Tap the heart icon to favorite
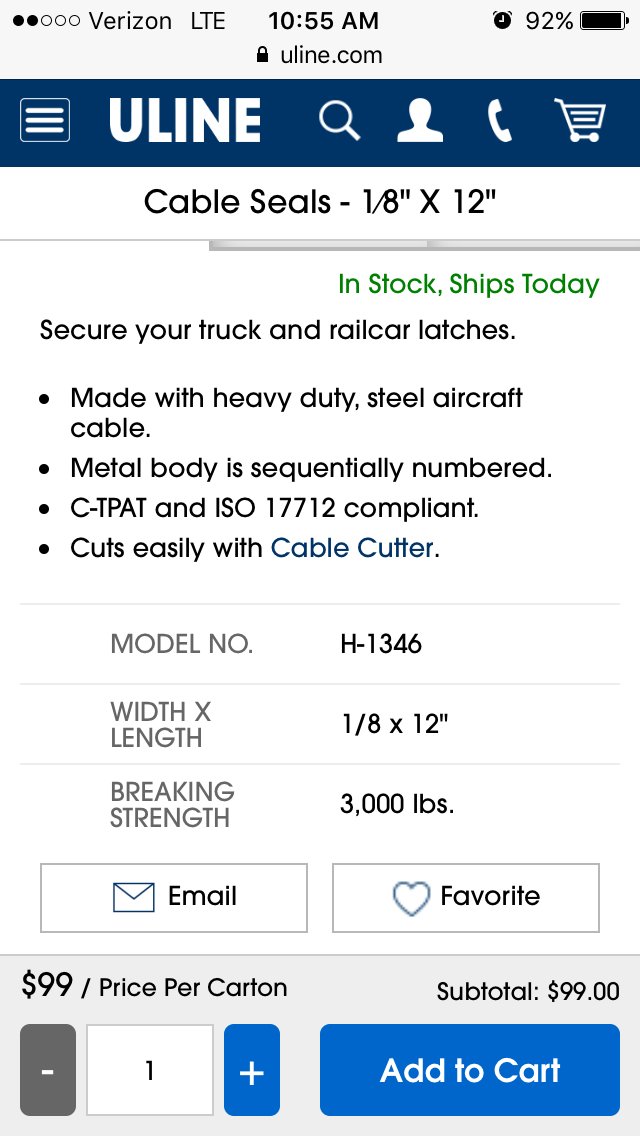The image size is (640, 1136). click(411, 898)
